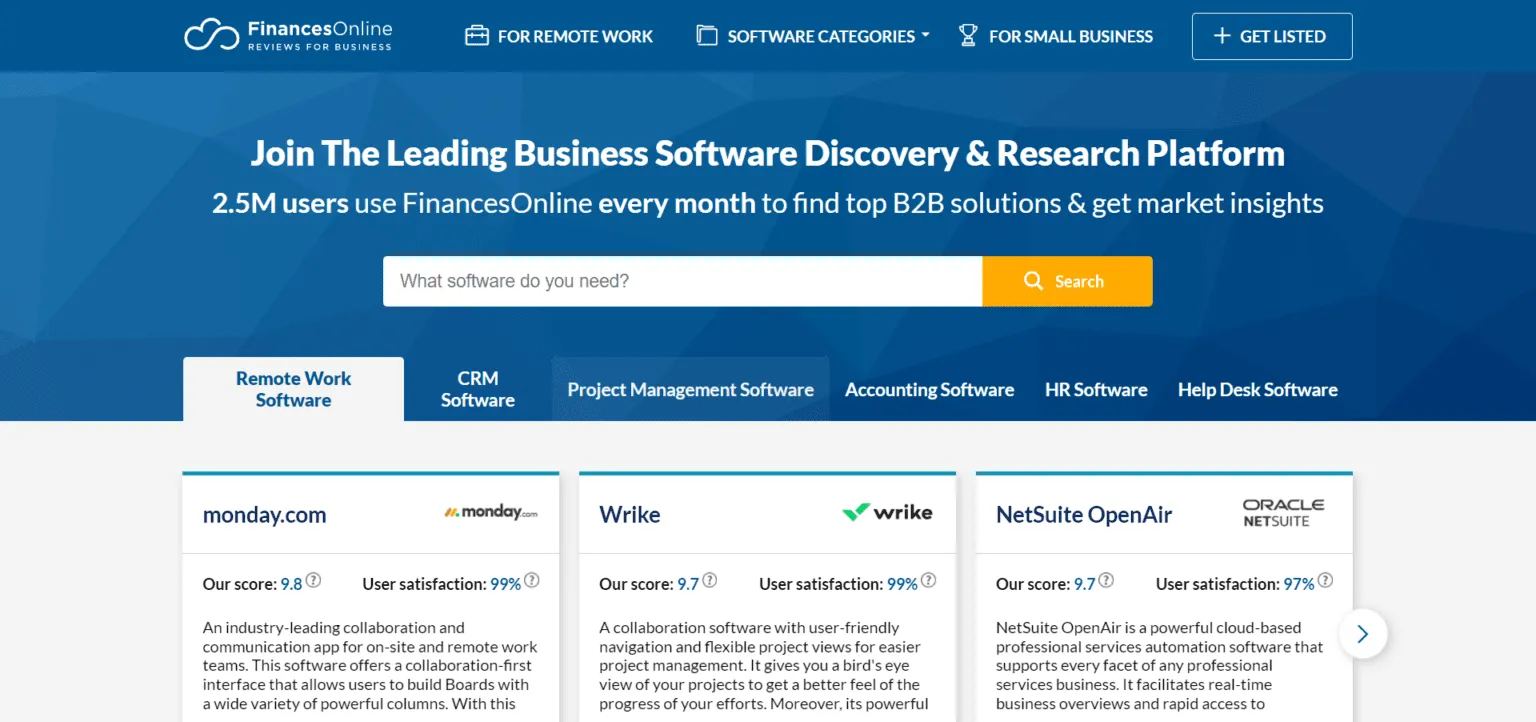Select the briefcase icon beside For Remote Work

(477, 35)
